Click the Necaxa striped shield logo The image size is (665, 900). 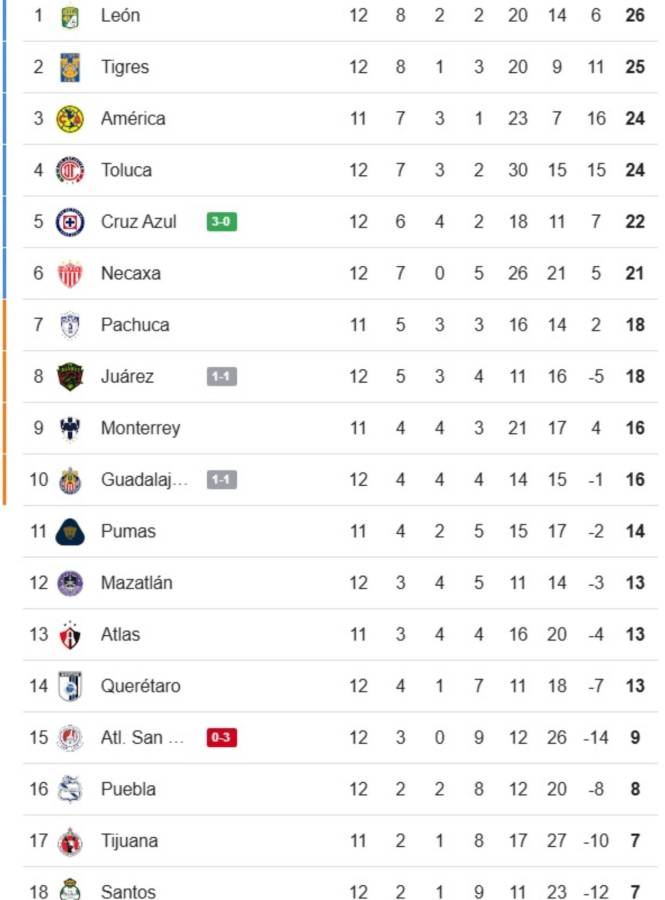pos(70,273)
